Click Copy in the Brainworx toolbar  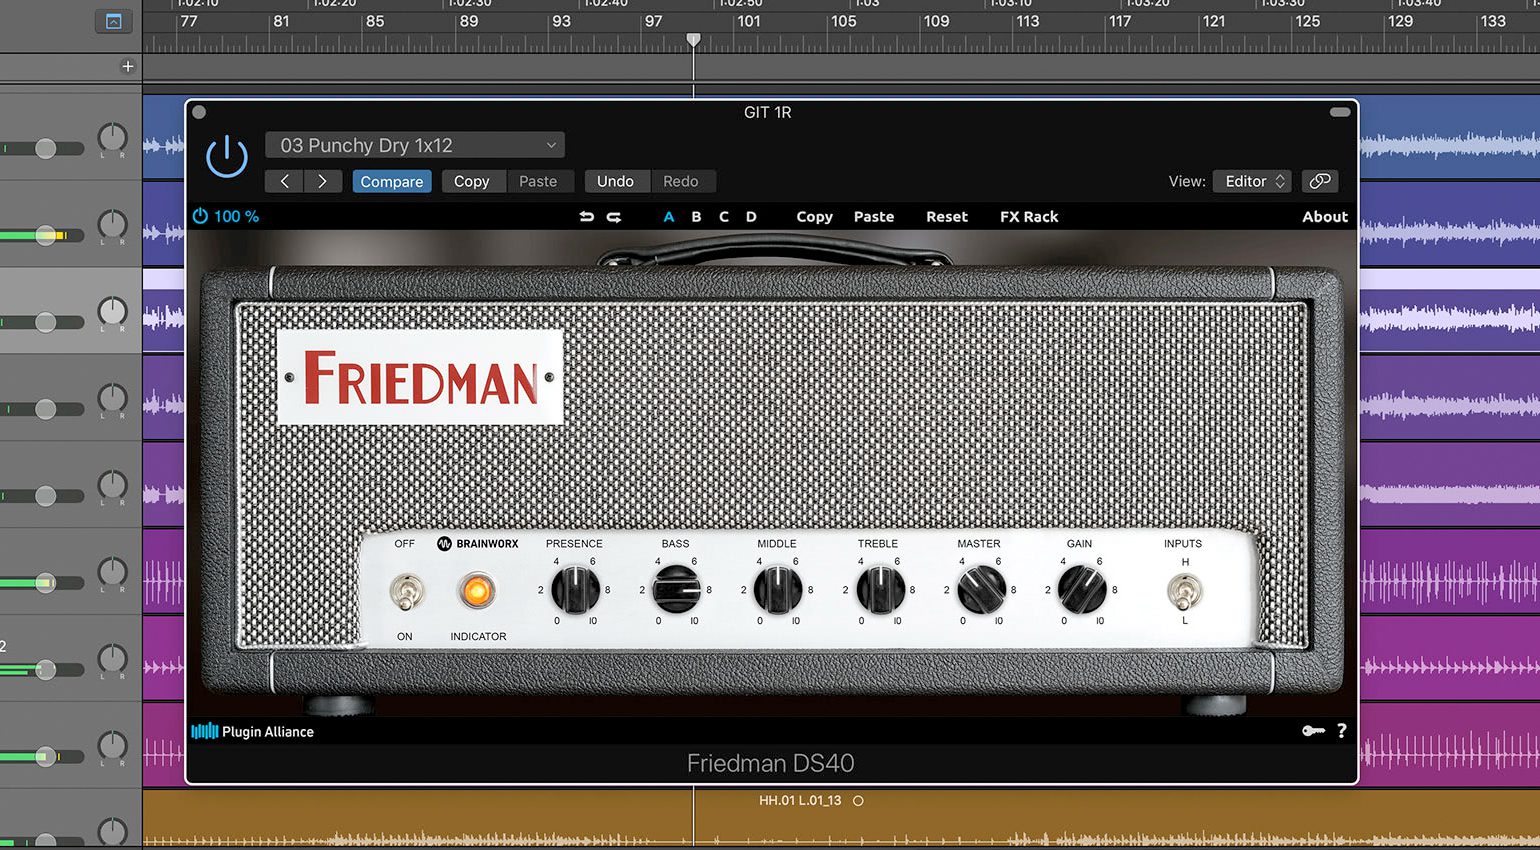pos(814,216)
